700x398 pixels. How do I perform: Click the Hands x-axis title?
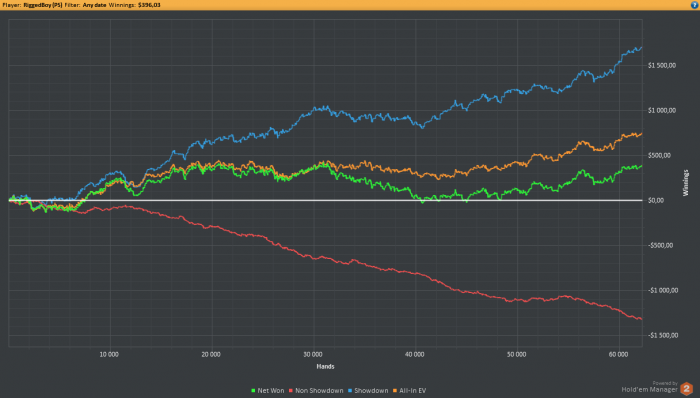(325, 366)
